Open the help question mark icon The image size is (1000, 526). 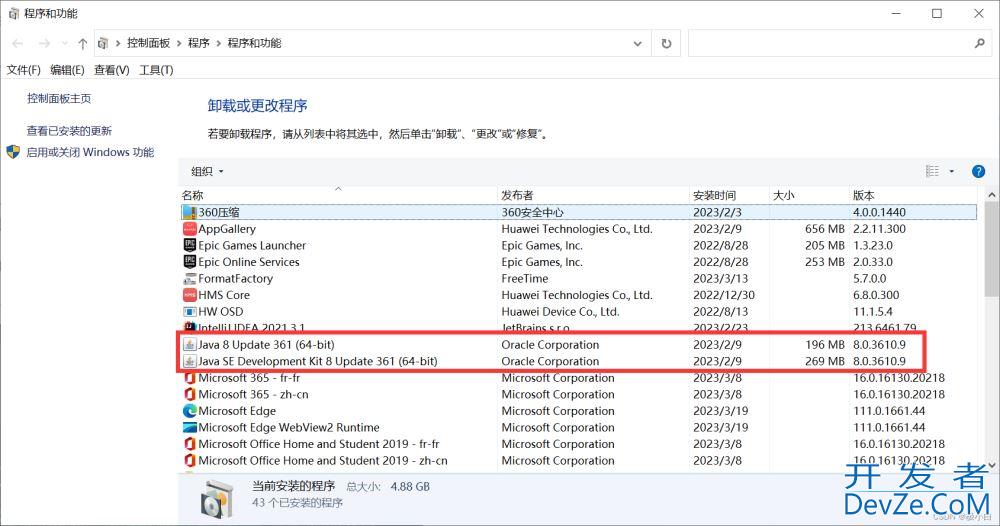tap(978, 172)
